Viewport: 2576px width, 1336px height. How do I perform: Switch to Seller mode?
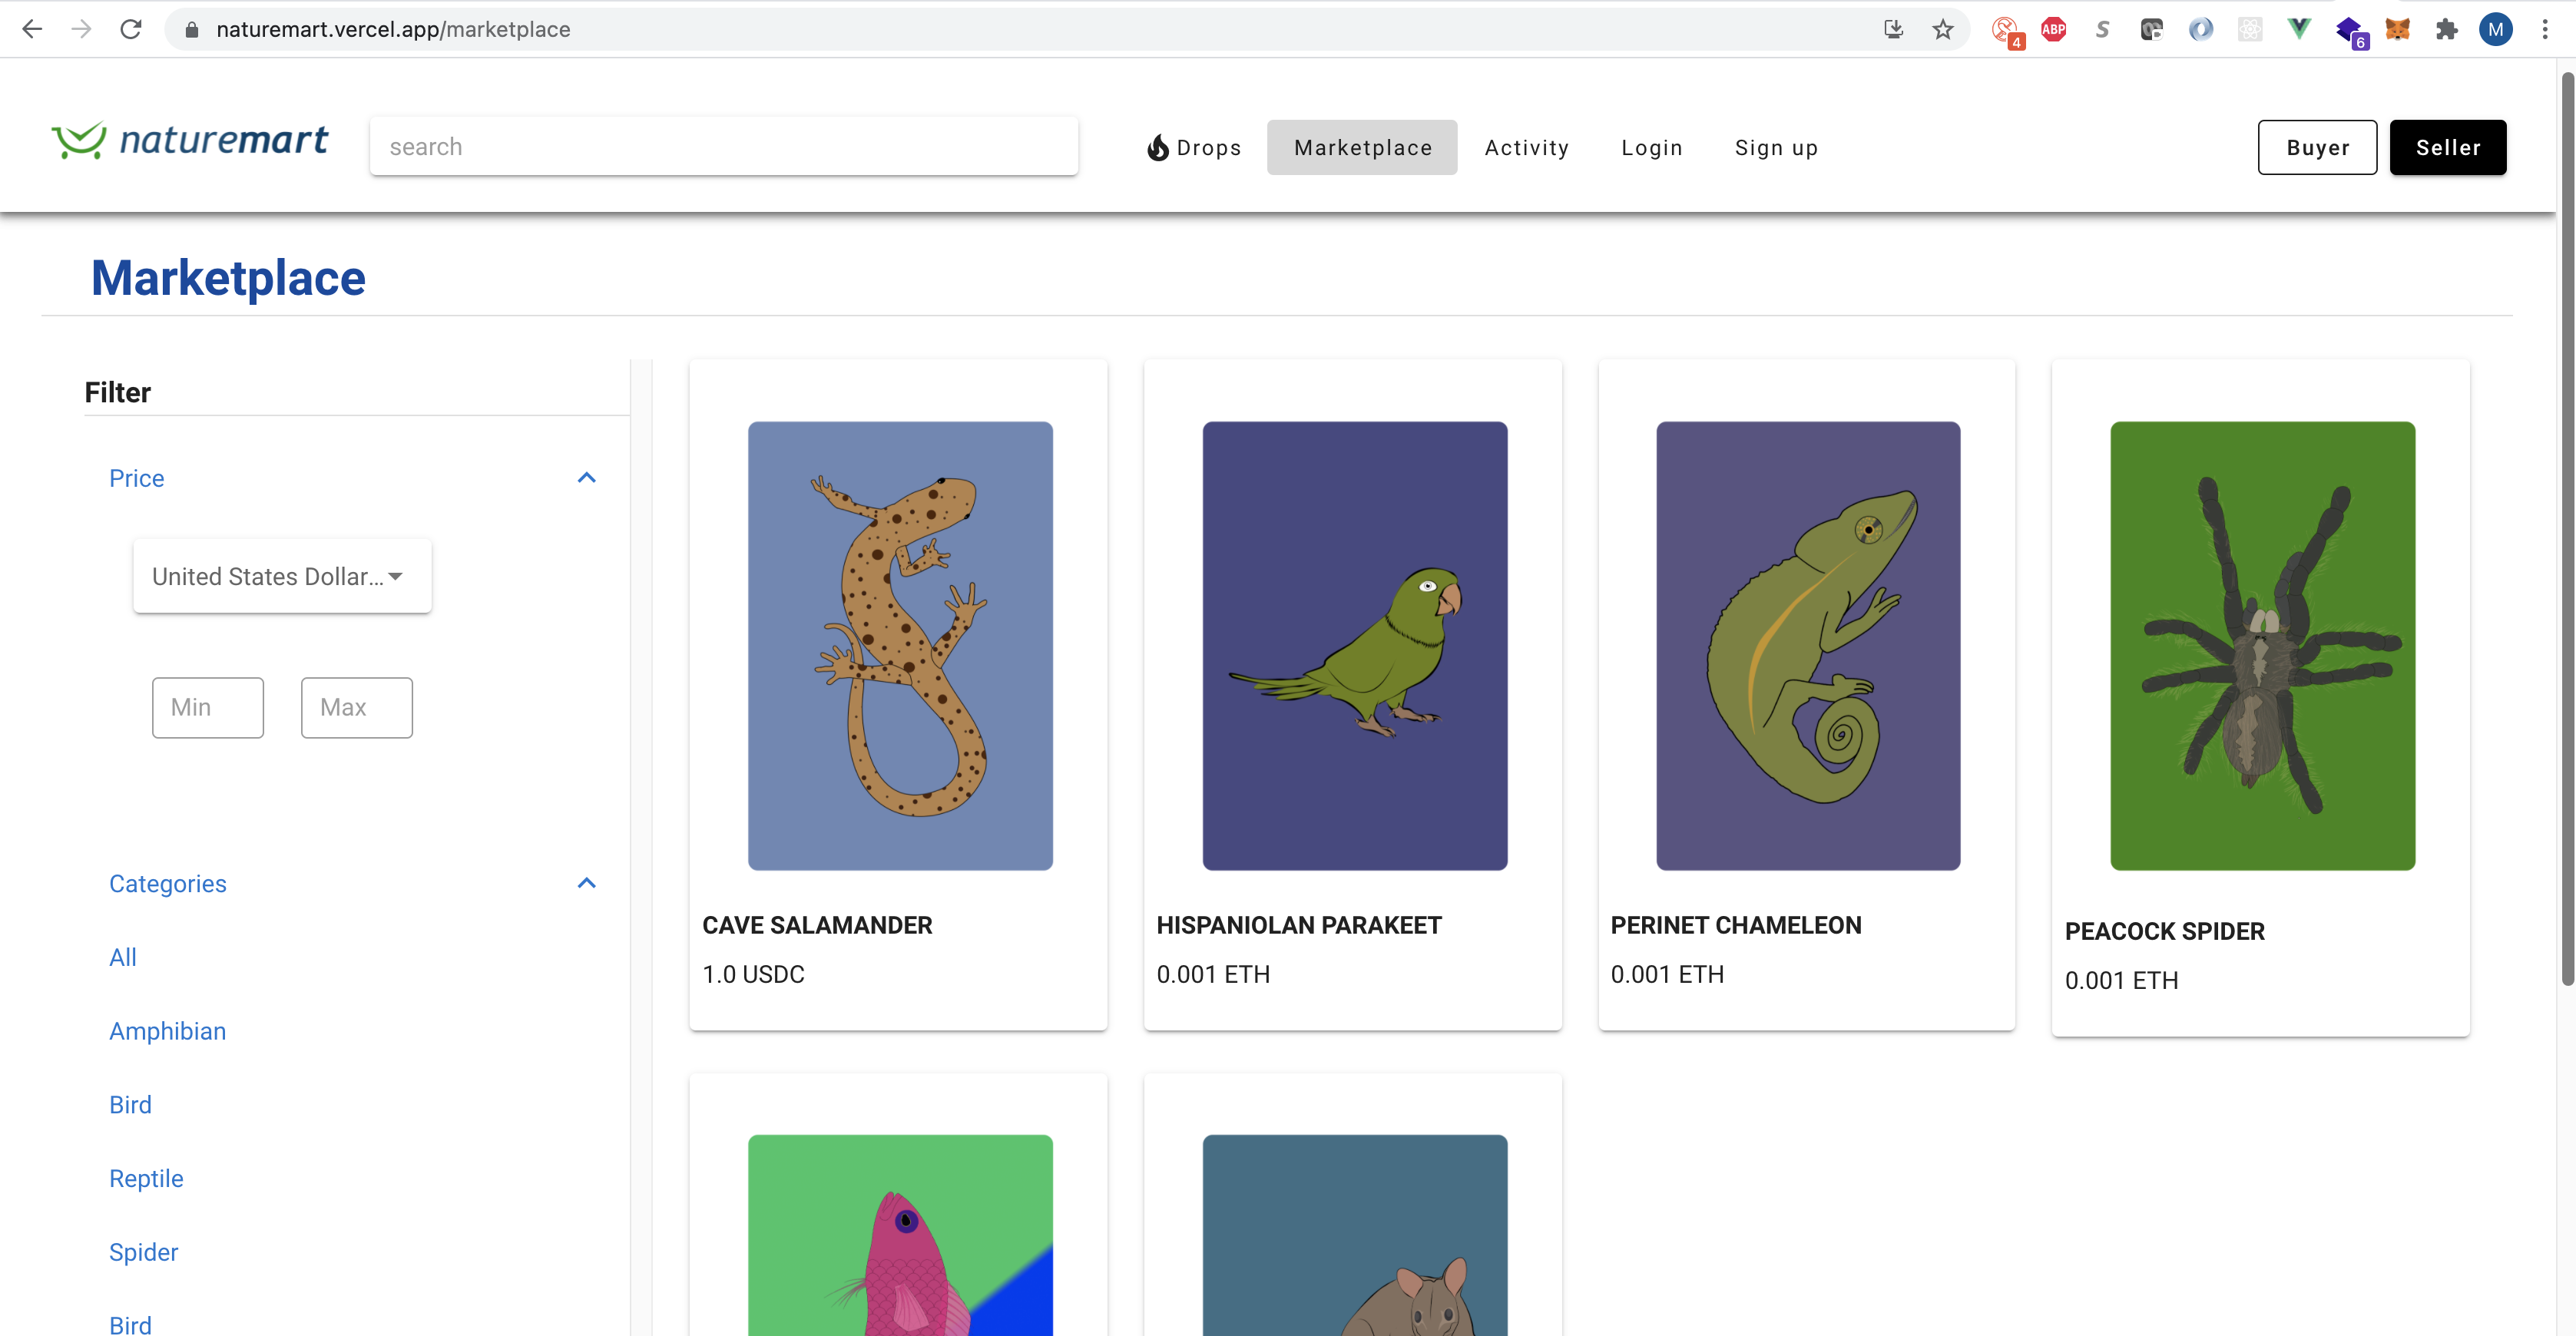coord(2447,148)
